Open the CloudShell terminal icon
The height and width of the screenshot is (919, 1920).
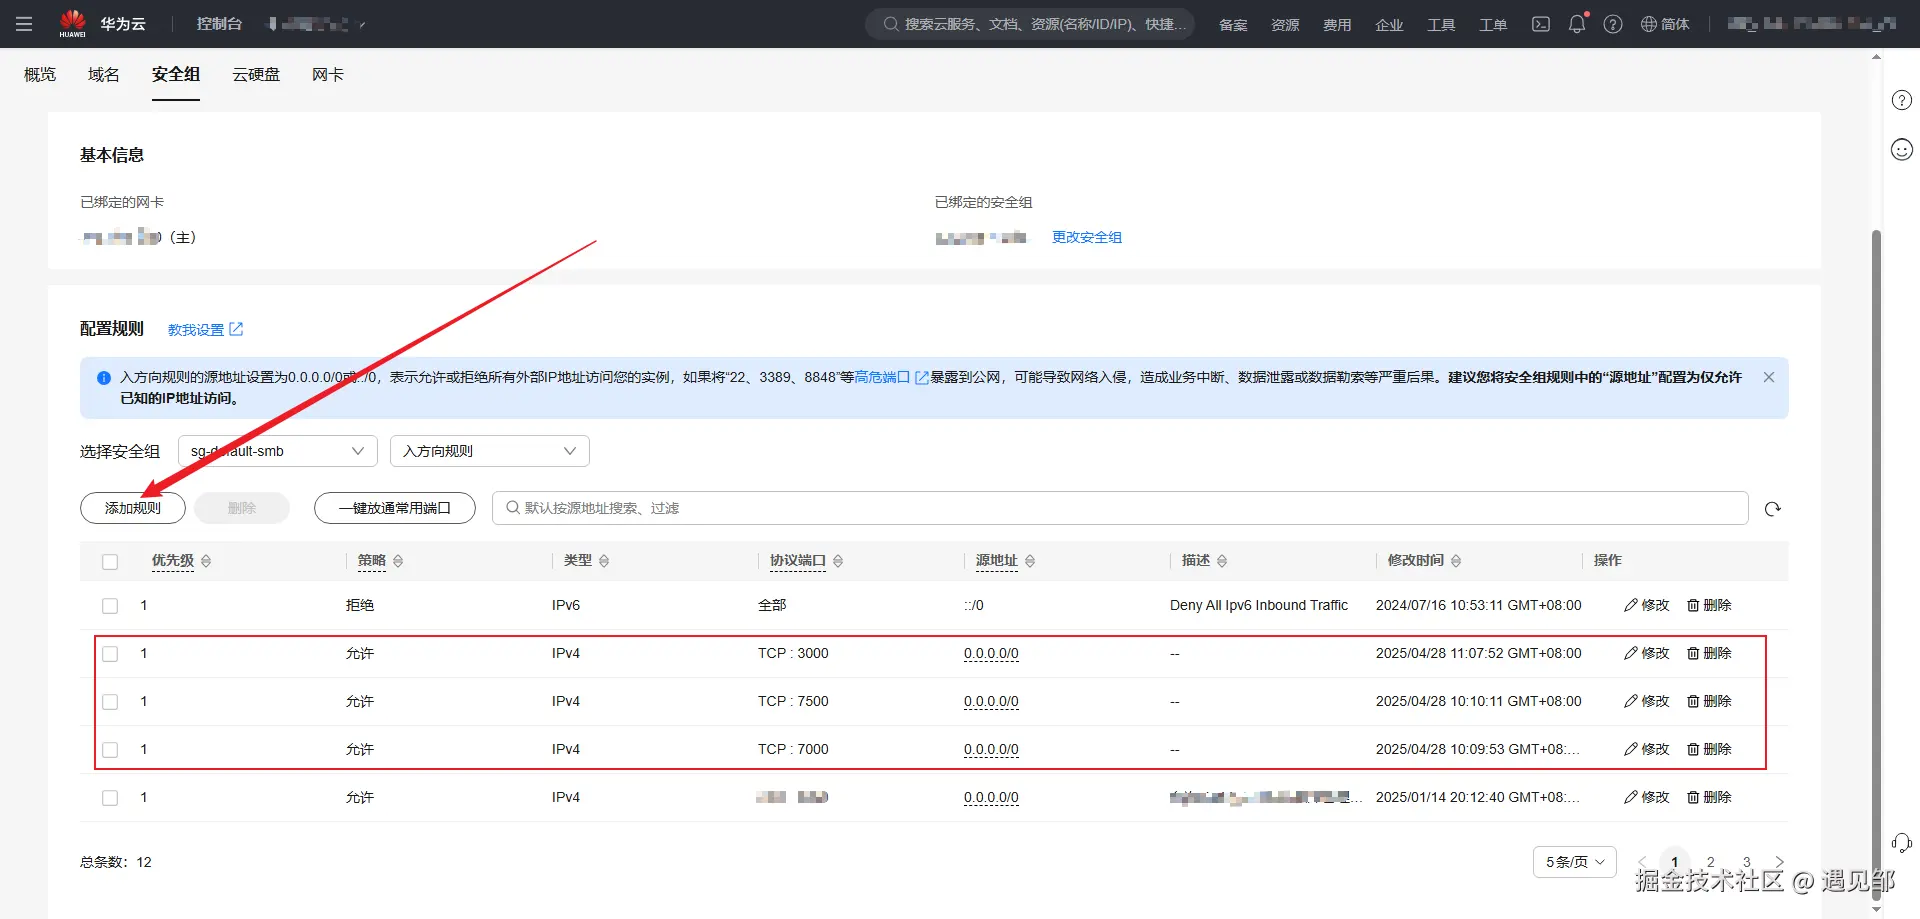(x=1541, y=24)
